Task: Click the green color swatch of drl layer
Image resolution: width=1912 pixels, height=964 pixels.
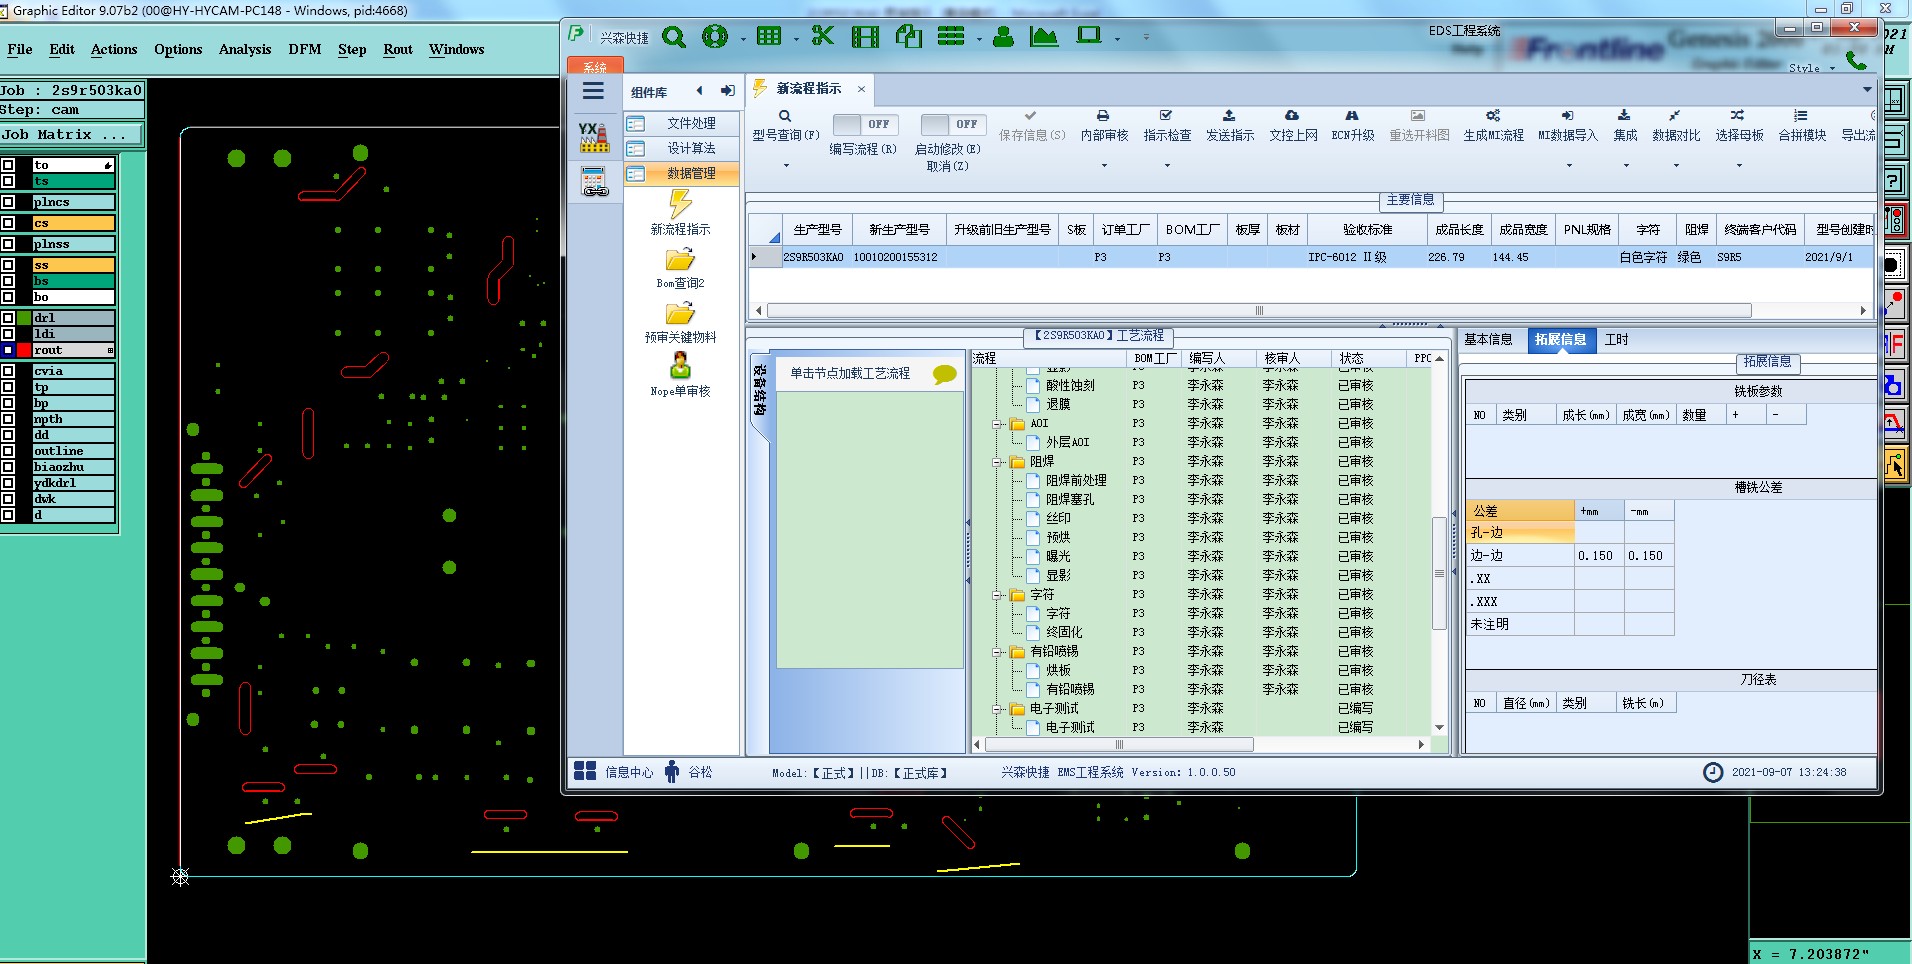Action: coord(24,318)
